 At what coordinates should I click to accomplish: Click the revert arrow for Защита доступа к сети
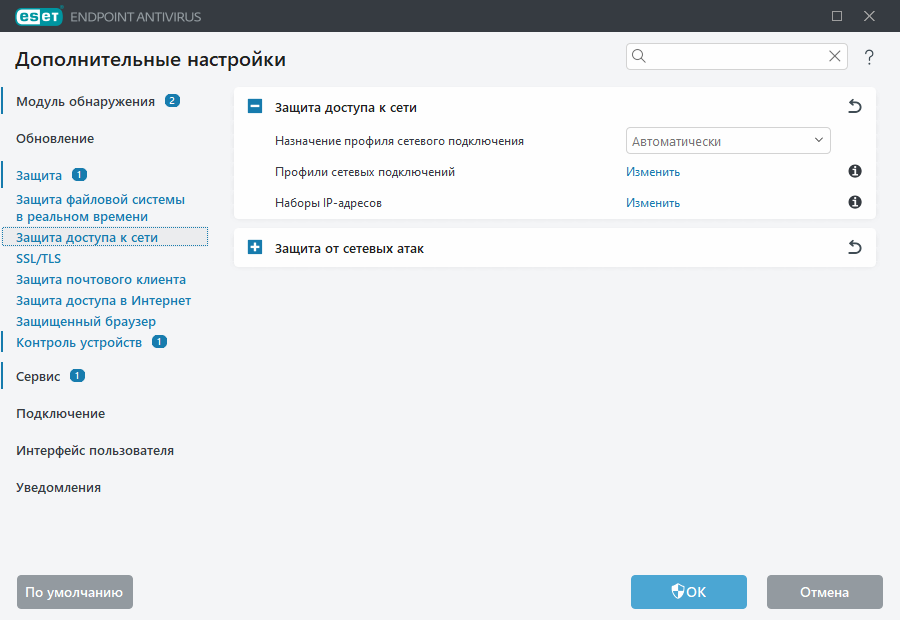tap(854, 106)
